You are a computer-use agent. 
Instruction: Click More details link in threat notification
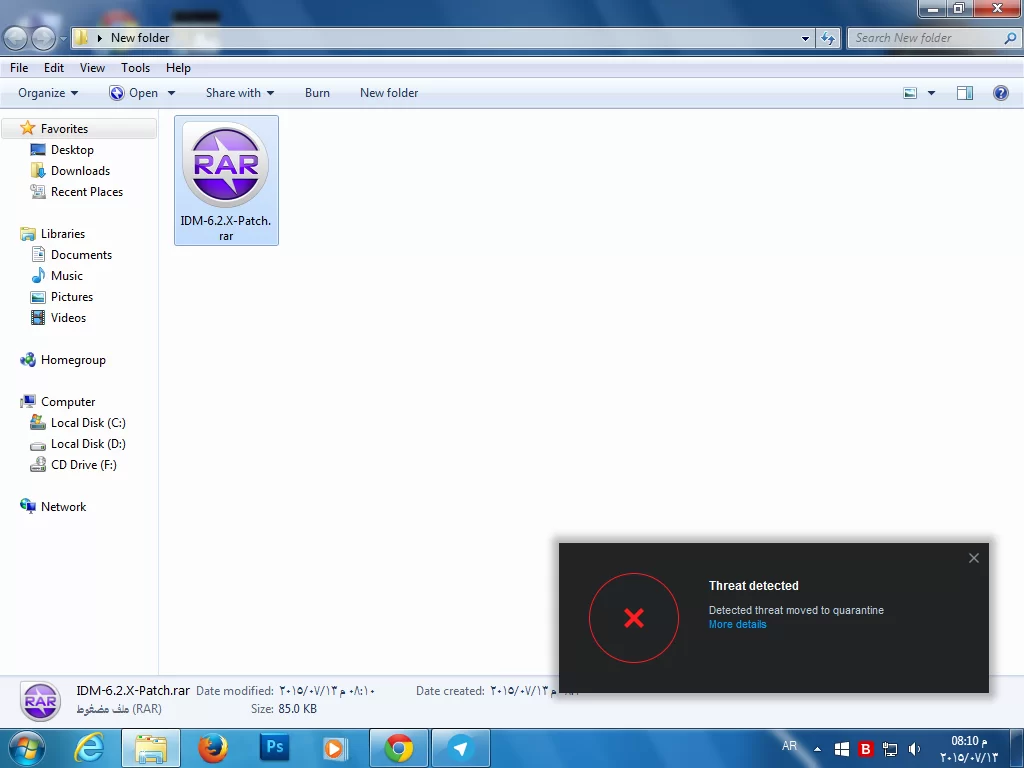point(737,624)
